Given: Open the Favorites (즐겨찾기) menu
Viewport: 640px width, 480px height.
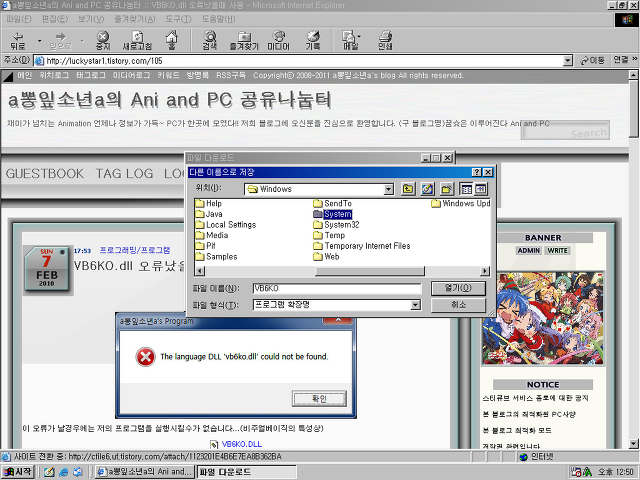Looking at the screenshot, I should [135, 19].
